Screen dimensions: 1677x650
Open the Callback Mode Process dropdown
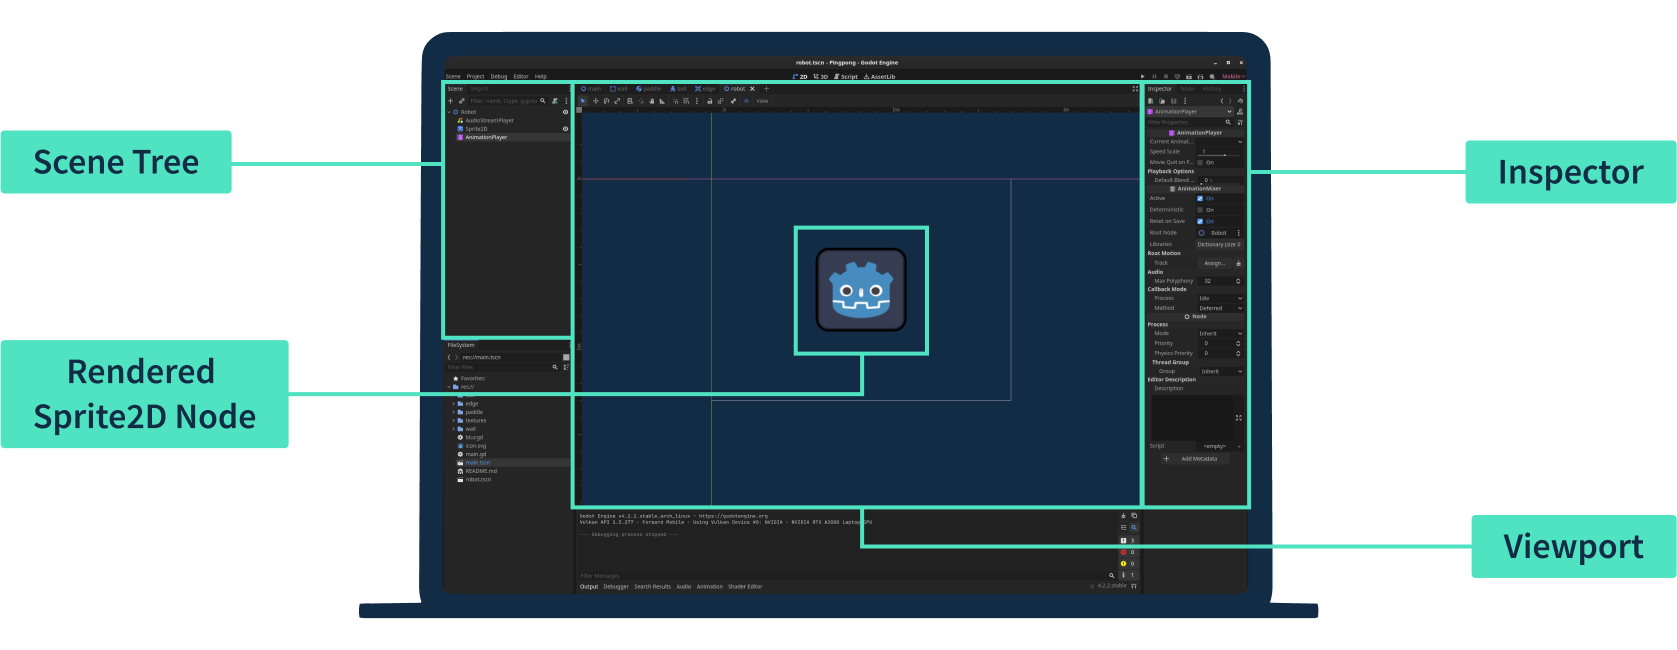(1220, 298)
